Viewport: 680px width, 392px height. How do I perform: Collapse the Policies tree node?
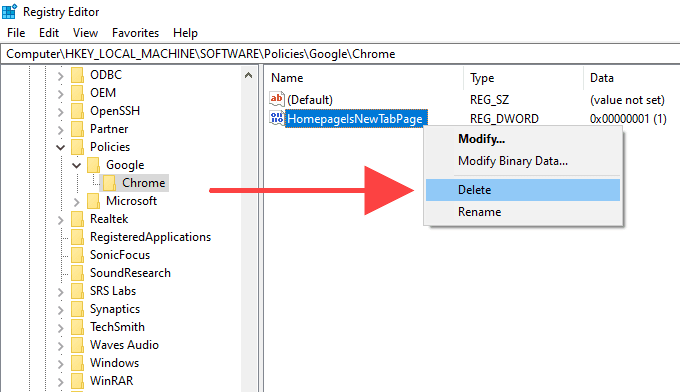coord(60,147)
